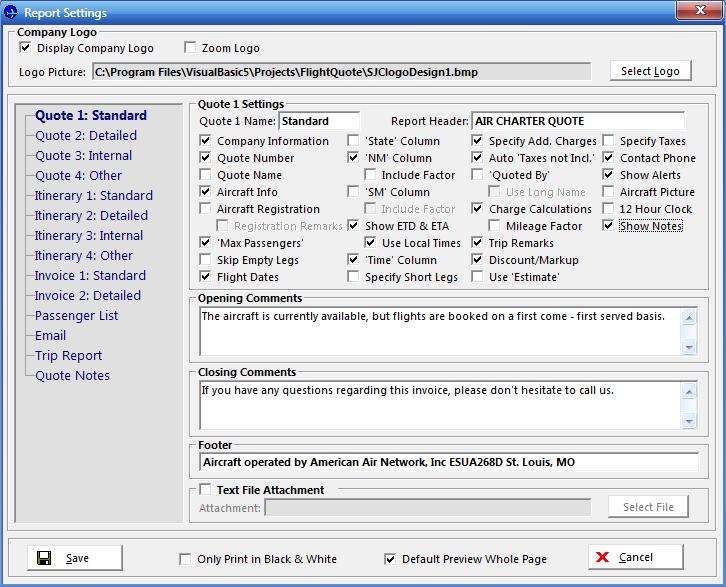This screenshot has height=587, width=726.
Task: Click into the Footer text field
Action: [x=447, y=462]
